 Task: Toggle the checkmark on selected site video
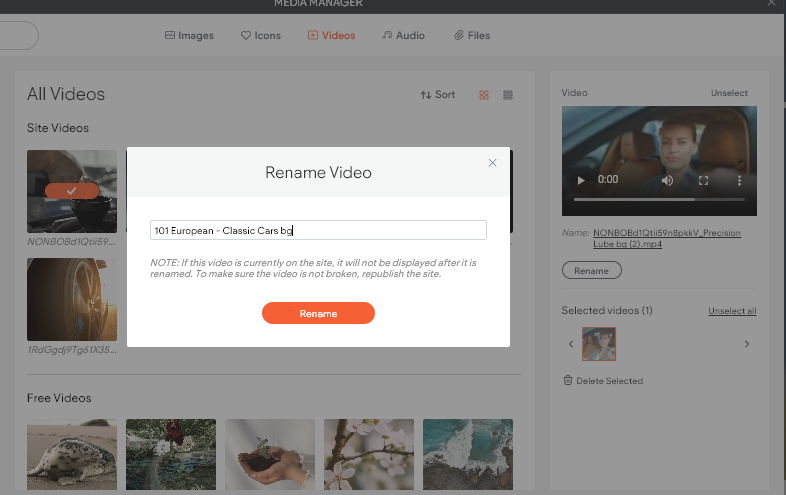coord(71,190)
